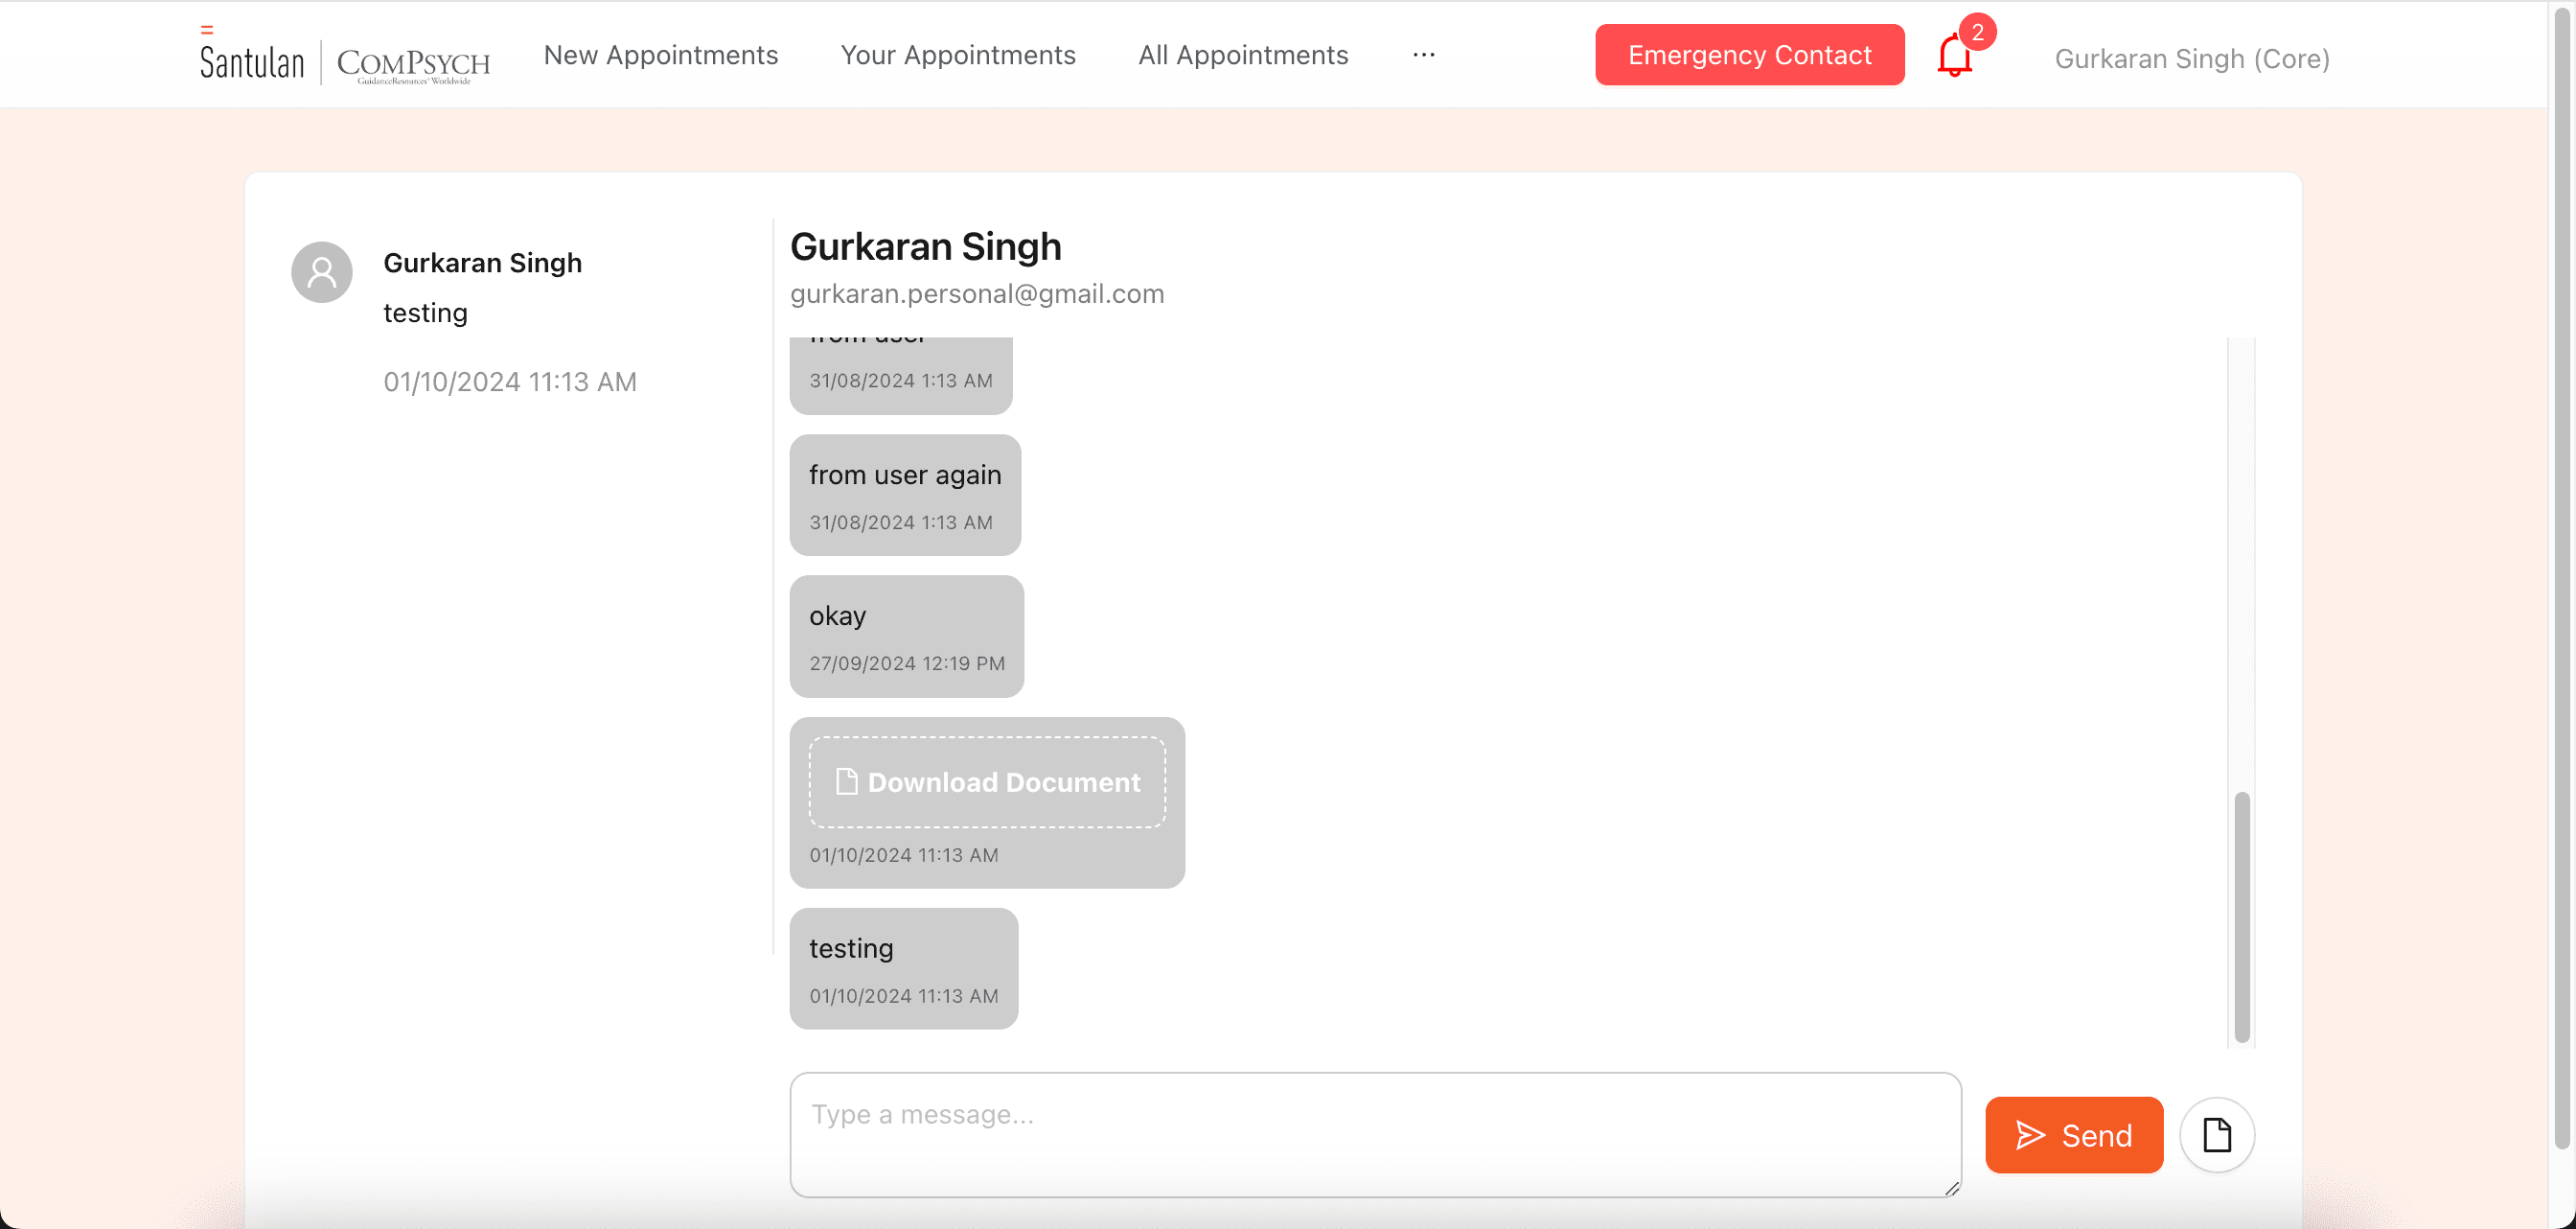
Task: Click the Gurkaran Singh chat header name
Action: (x=925, y=247)
